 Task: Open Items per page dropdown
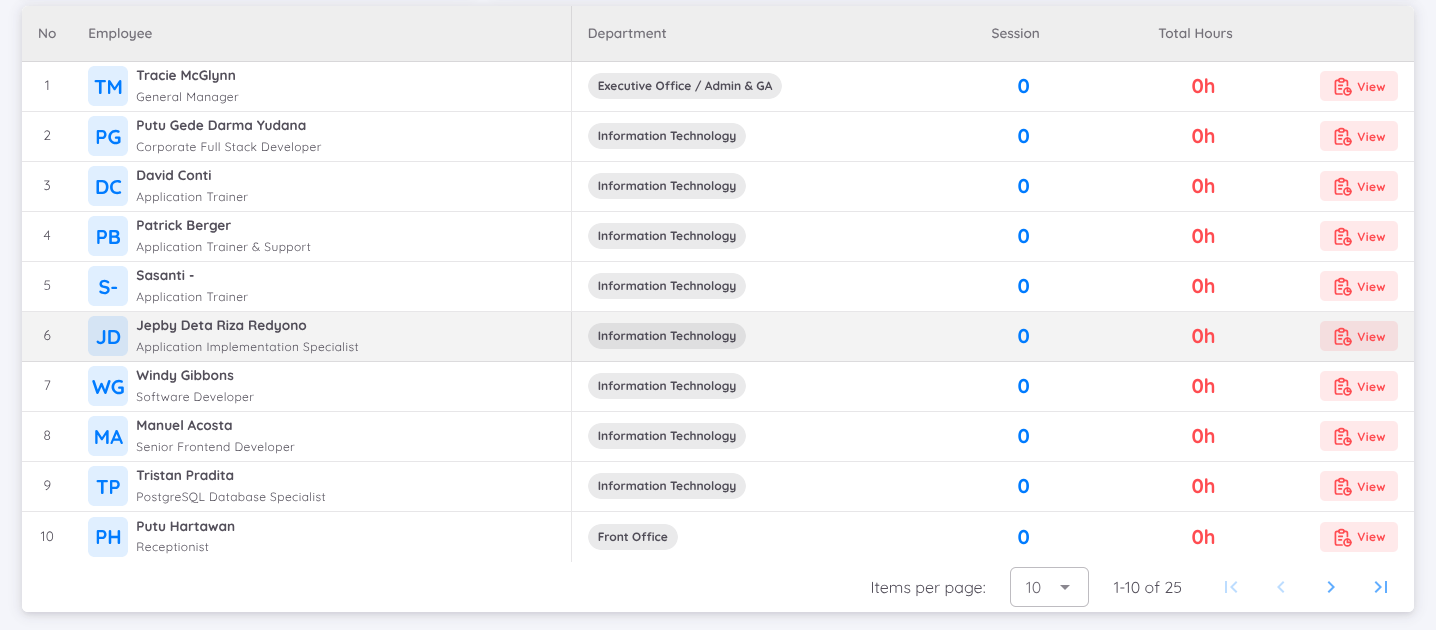point(1049,588)
